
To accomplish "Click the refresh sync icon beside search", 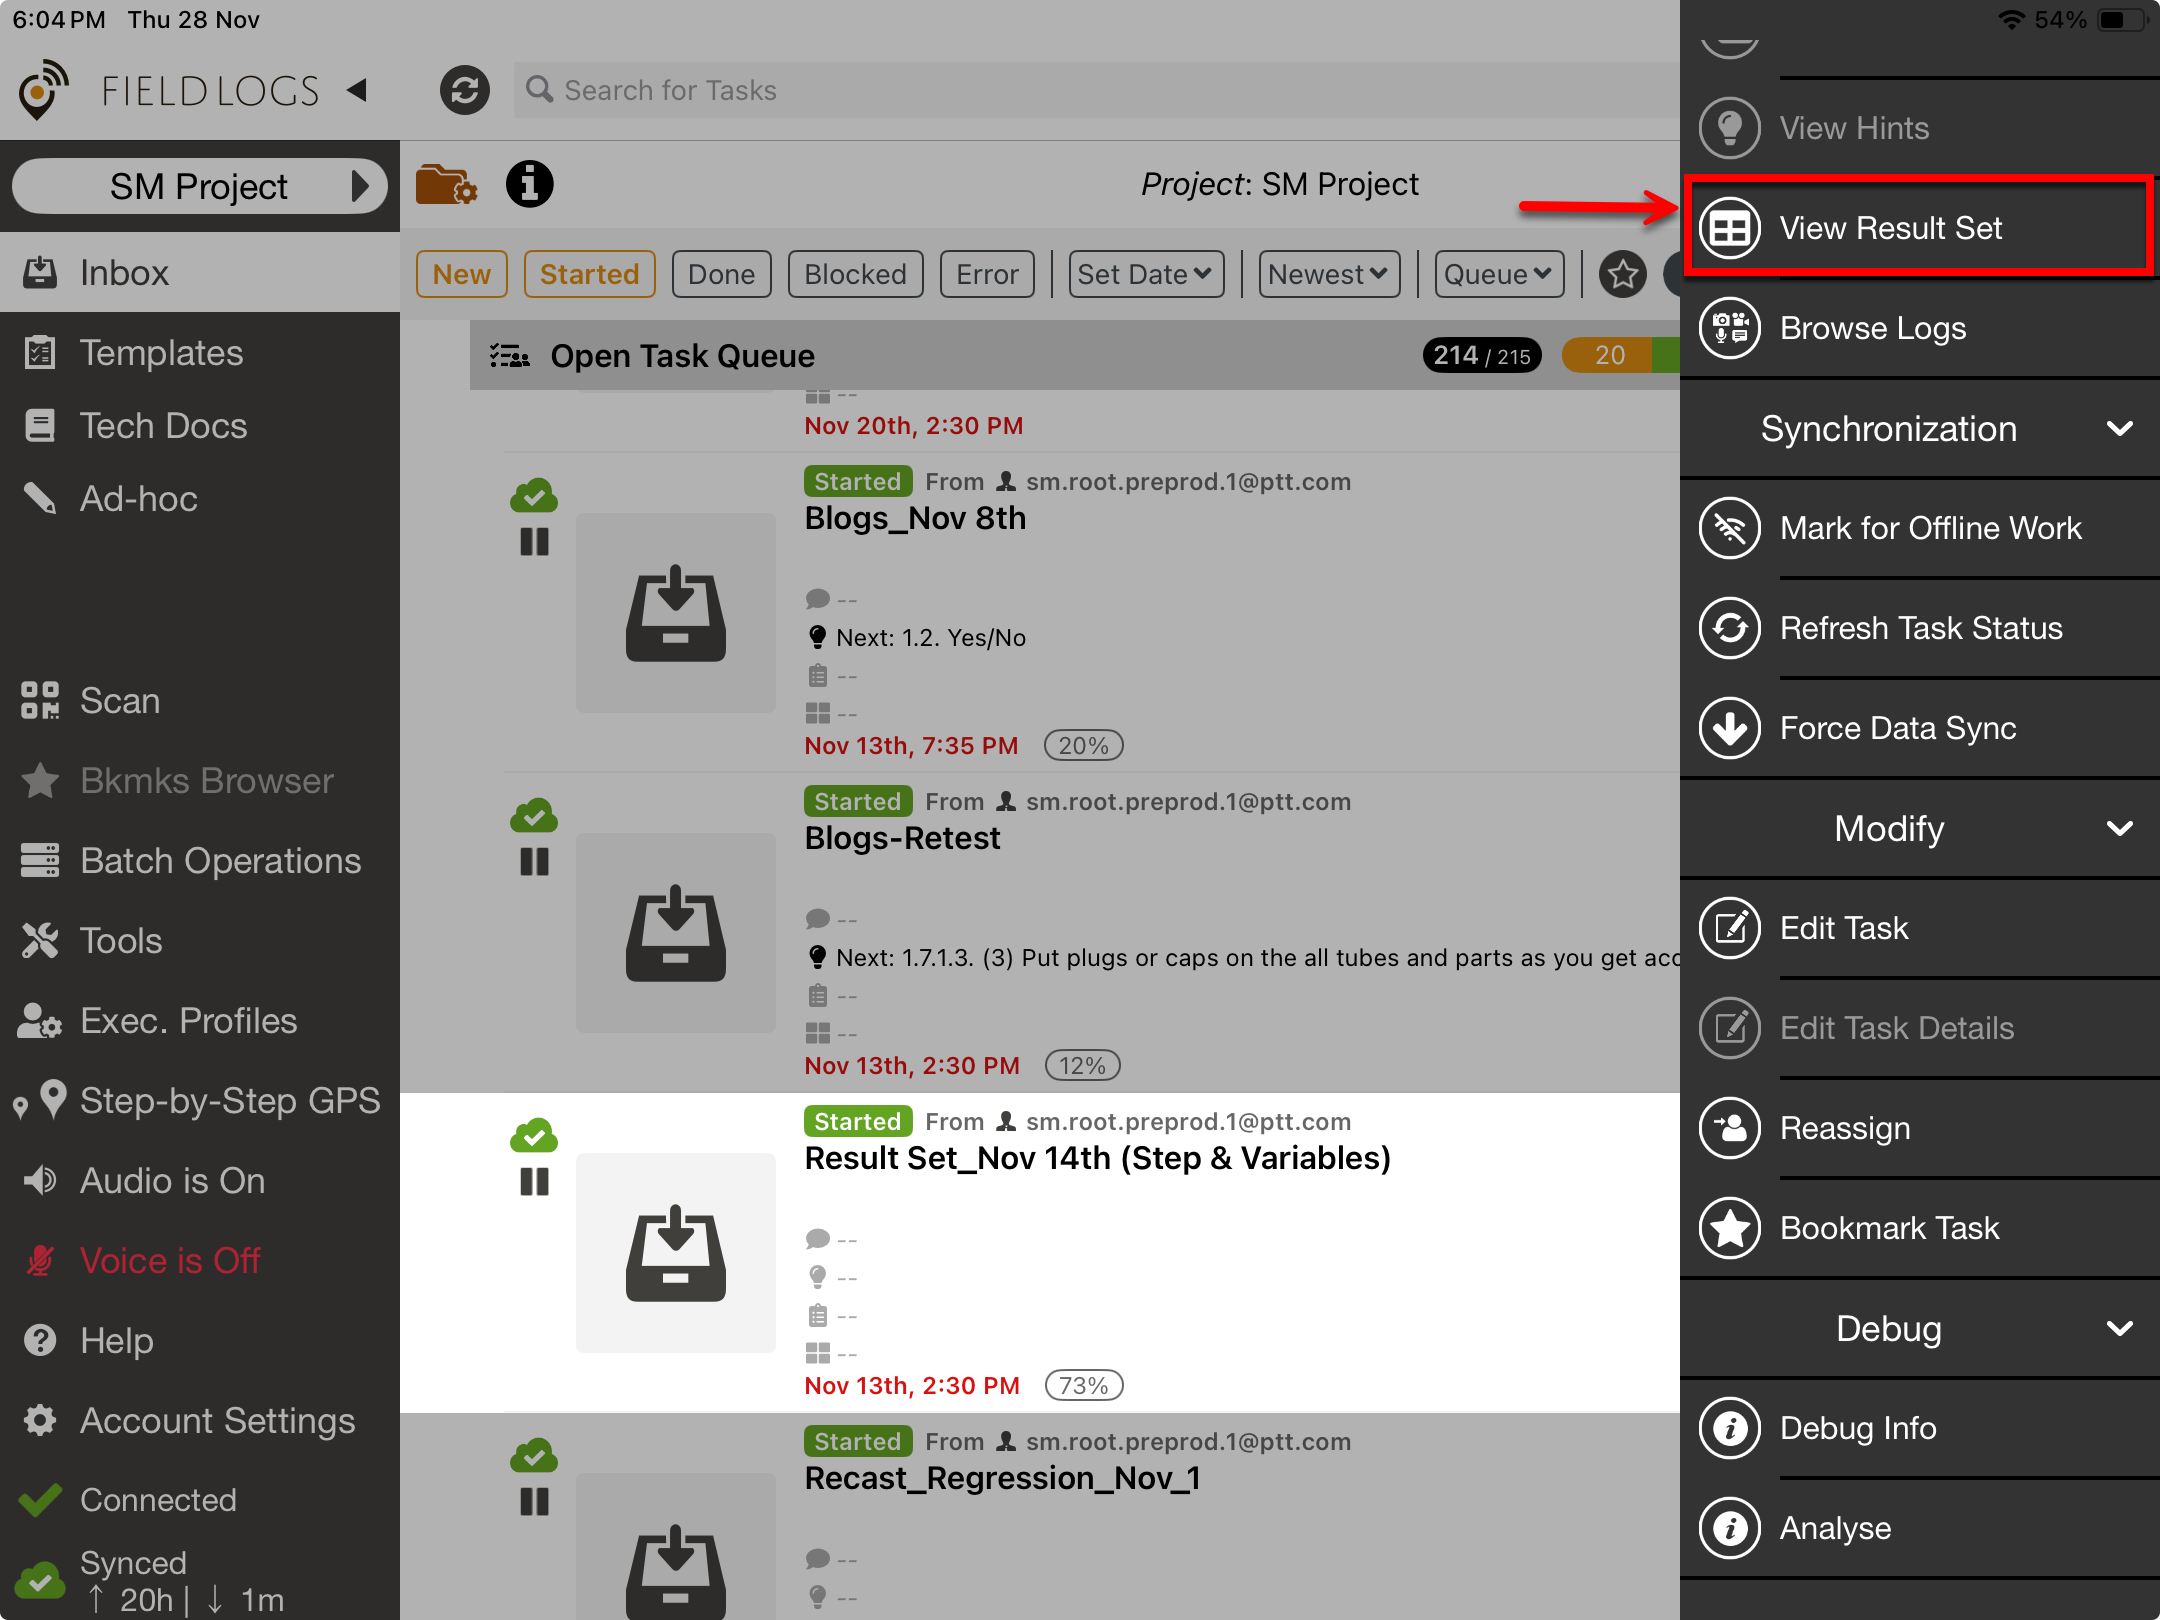I will tap(464, 90).
